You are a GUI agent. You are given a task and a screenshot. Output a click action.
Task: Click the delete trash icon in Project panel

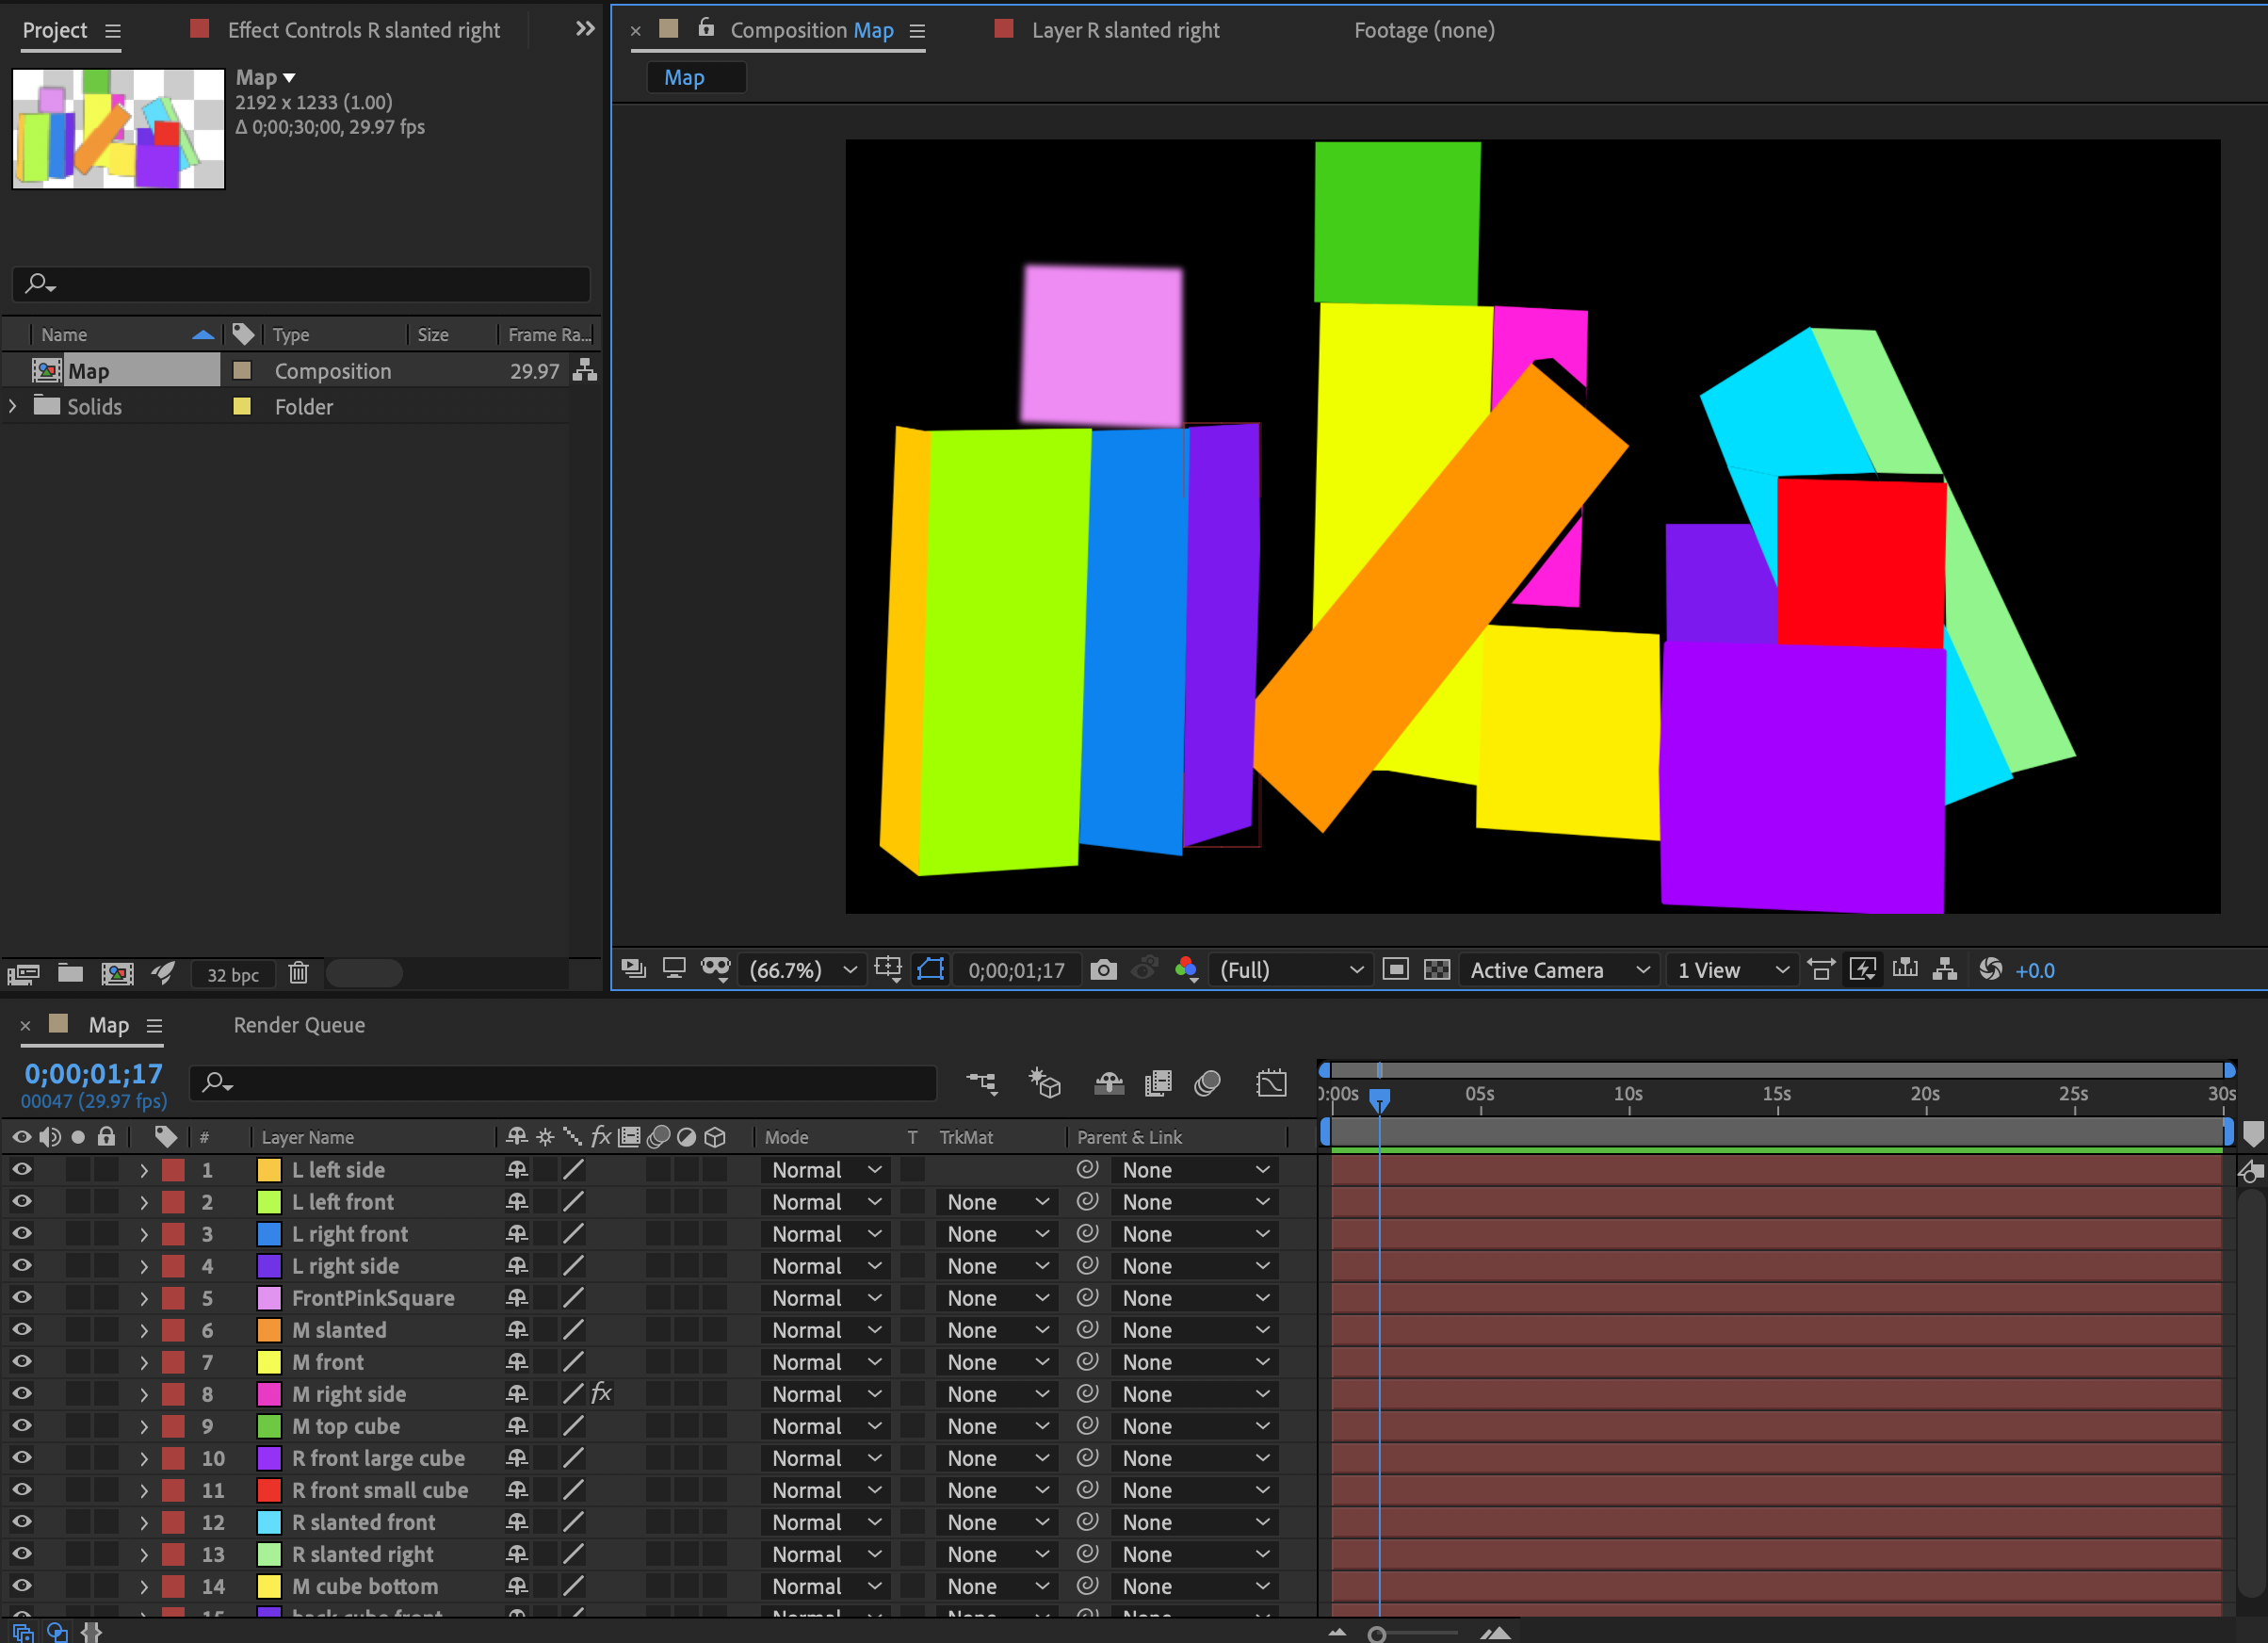point(298,973)
